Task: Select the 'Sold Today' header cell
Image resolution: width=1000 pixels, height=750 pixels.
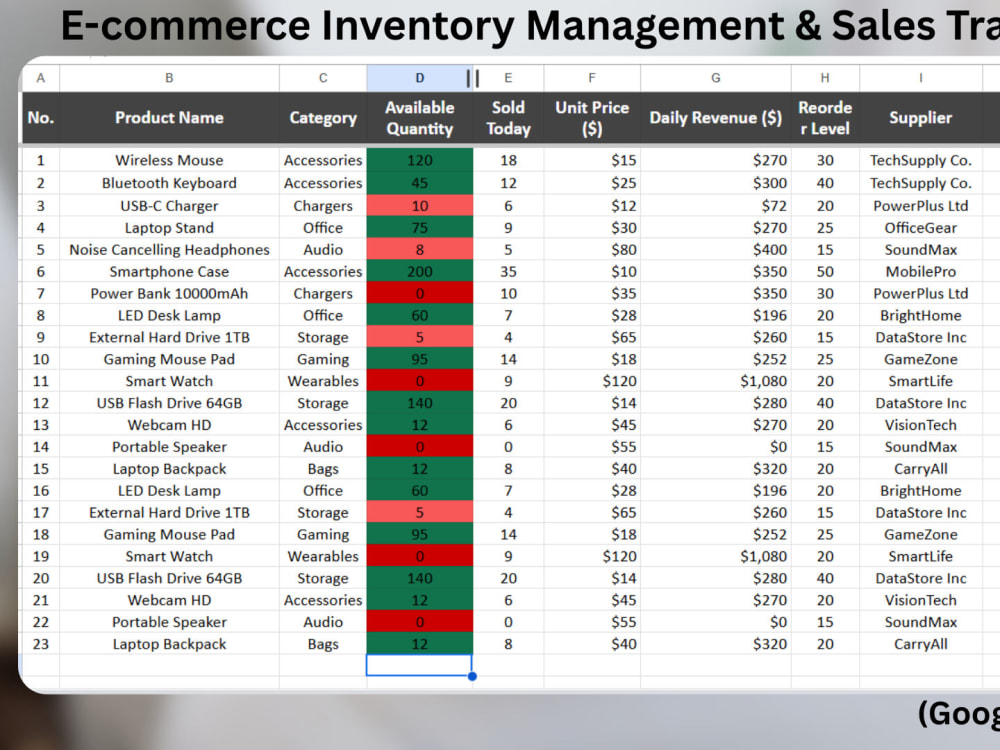Action: tap(508, 118)
